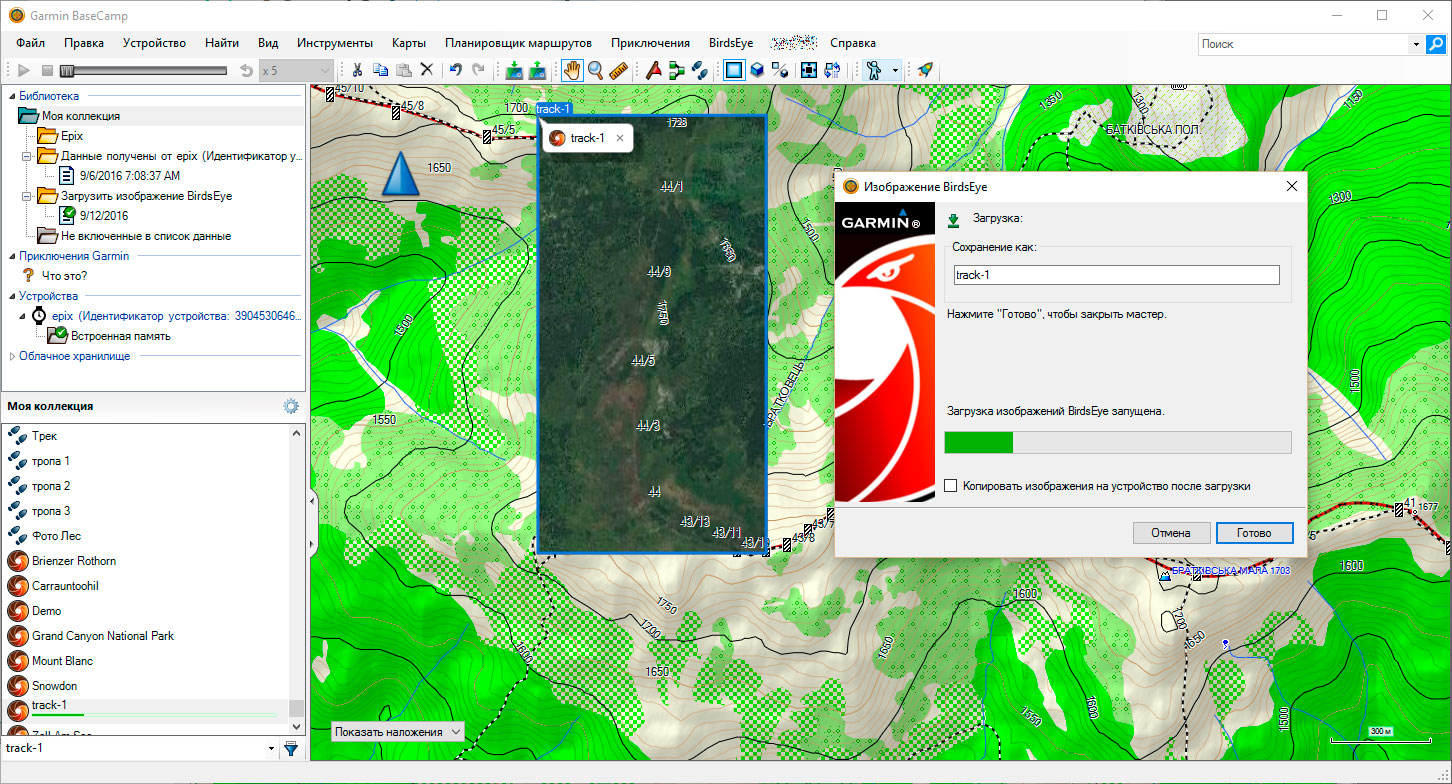The height and width of the screenshot is (784, 1452).
Task: Click the scissors cut icon
Action: coord(355,70)
